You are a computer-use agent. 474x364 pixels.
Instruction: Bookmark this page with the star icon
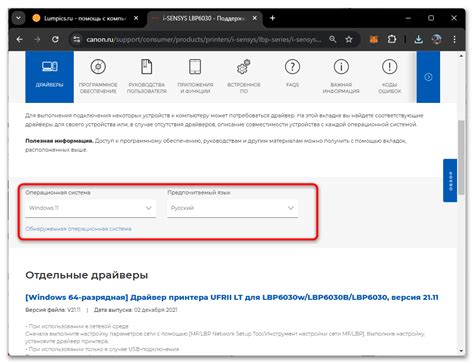(x=349, y=39)
